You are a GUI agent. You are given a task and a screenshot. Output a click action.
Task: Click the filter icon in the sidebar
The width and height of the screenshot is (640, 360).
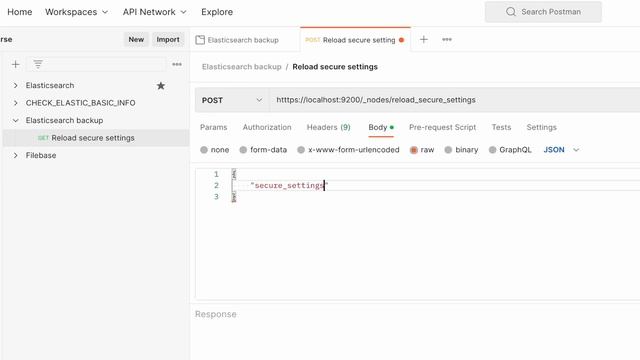point(38,64)
